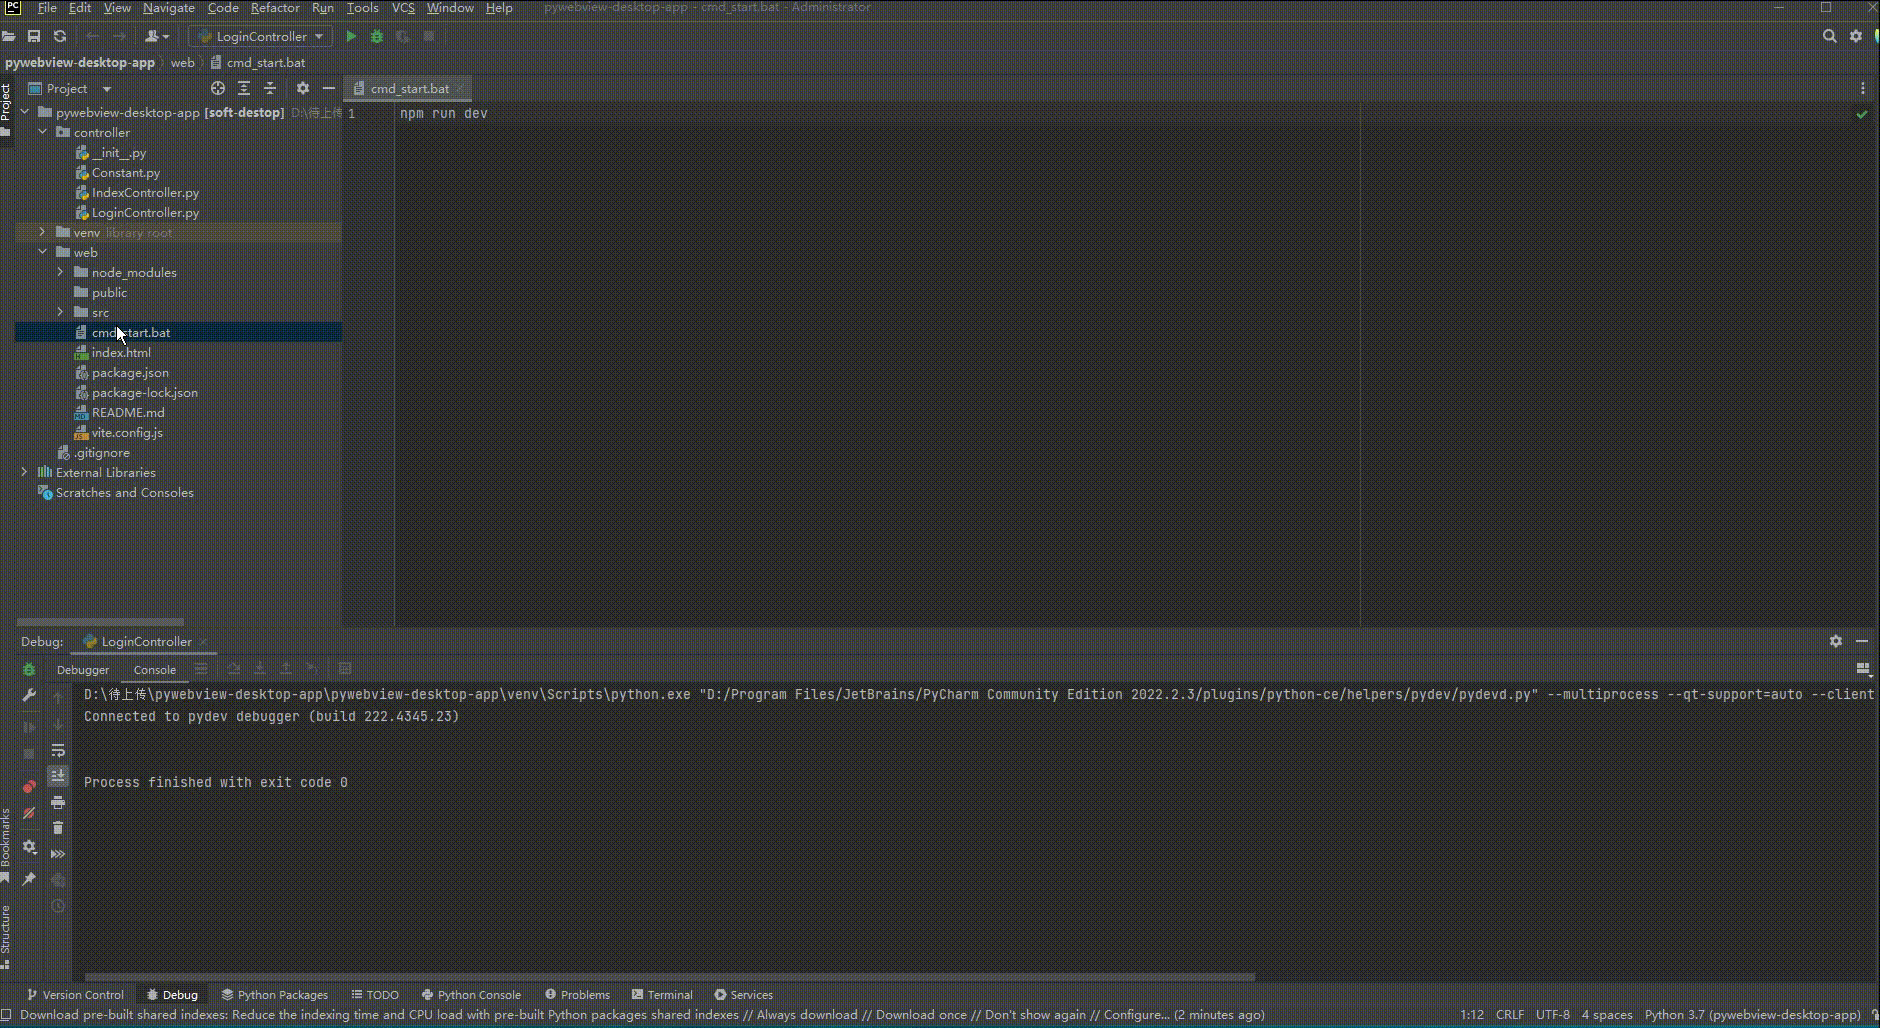Open the Navigate menu
The width and height of the screenshot is (1880, 1028).
point(168,8)
